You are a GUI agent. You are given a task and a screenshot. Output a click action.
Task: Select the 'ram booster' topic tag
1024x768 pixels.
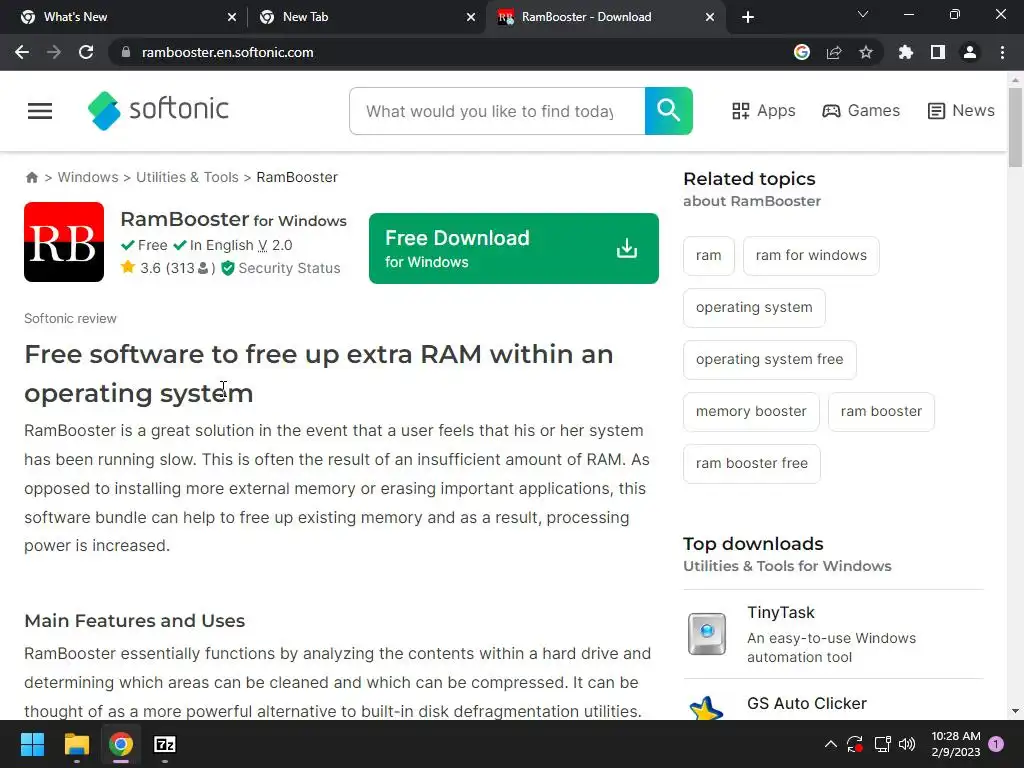click(x=881, y=411)
